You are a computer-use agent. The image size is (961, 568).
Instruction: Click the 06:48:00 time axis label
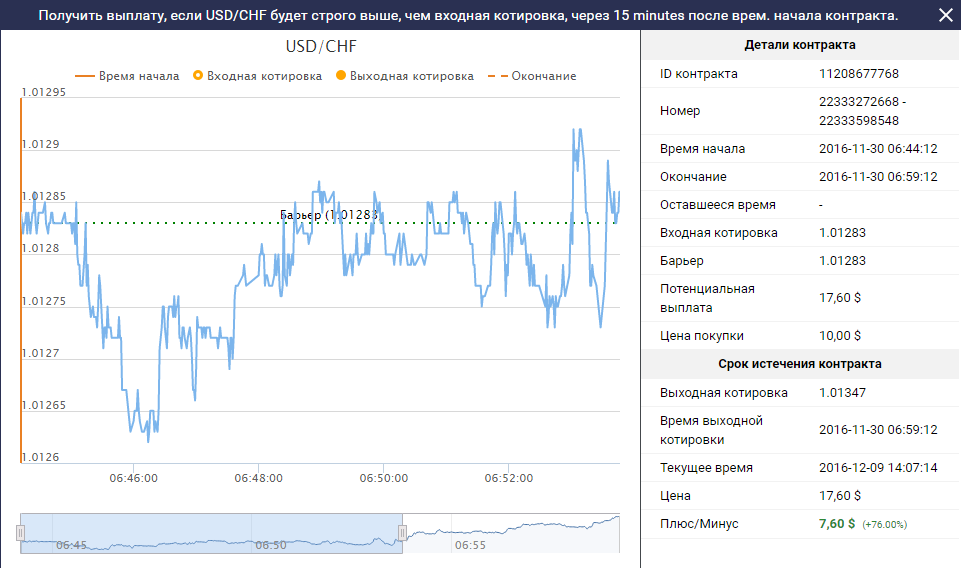pos(258,478)
